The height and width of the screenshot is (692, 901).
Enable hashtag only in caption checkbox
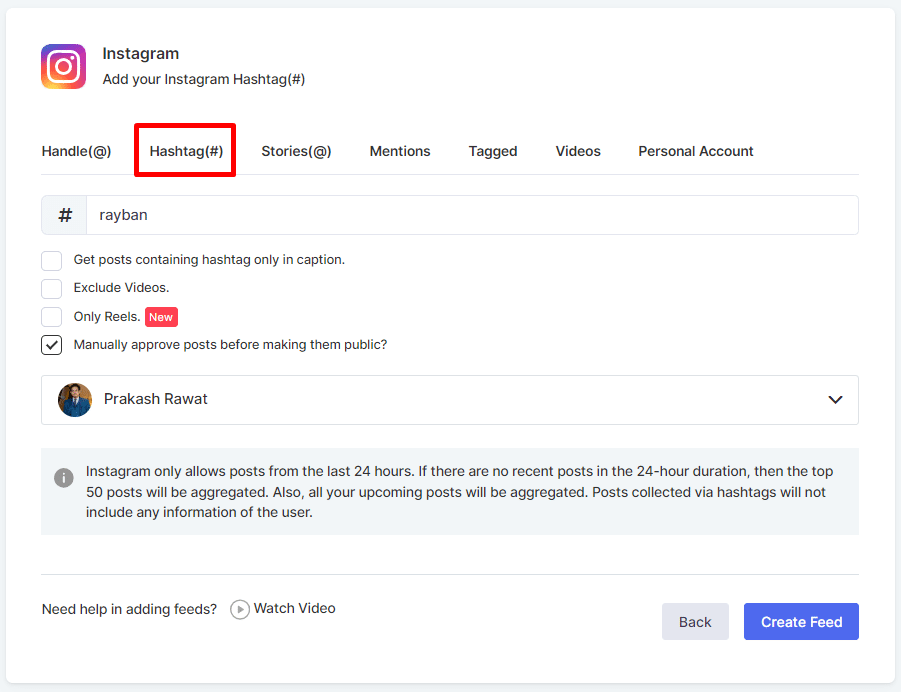pyautogui.click(x=52, y=261)
